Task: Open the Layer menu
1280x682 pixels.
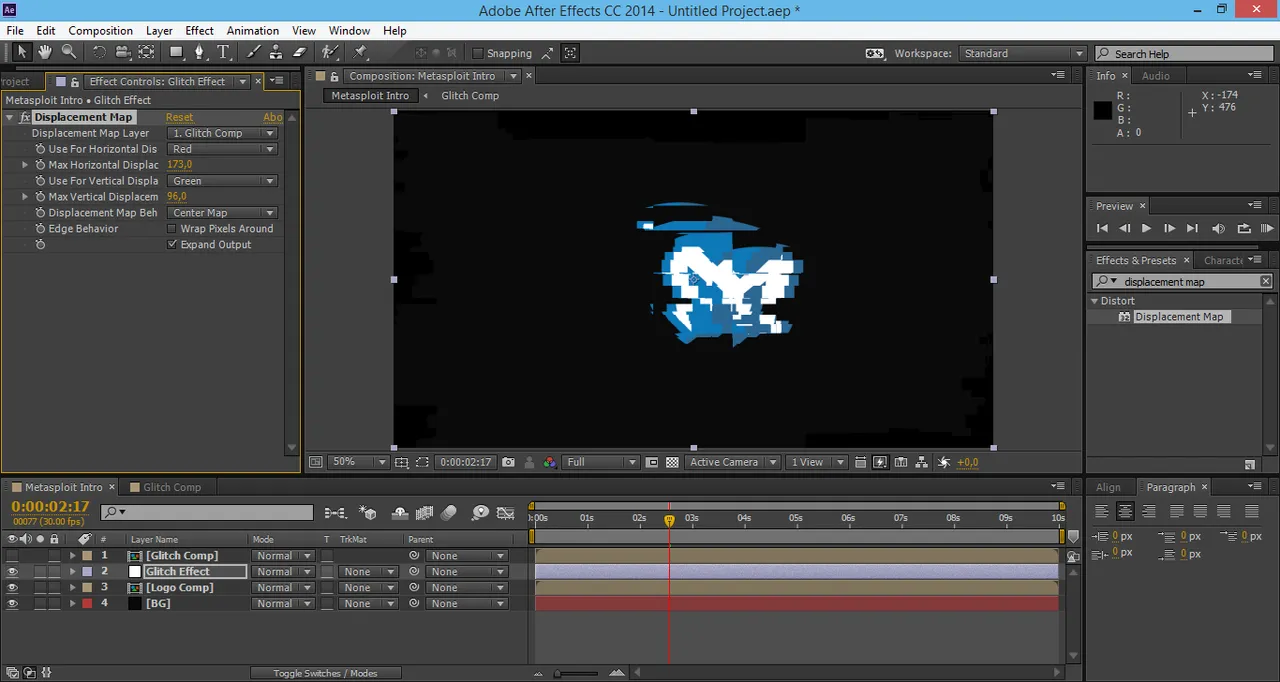Action: coord(159,31)
